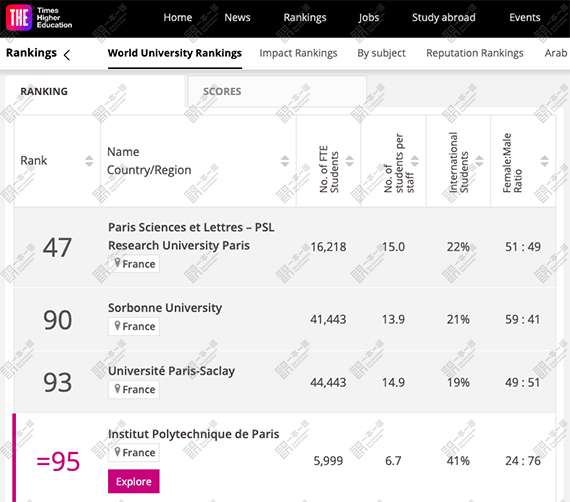Open the Arab rankings tab
Viewport: 570px width, 502px height.
coord(556,53)
